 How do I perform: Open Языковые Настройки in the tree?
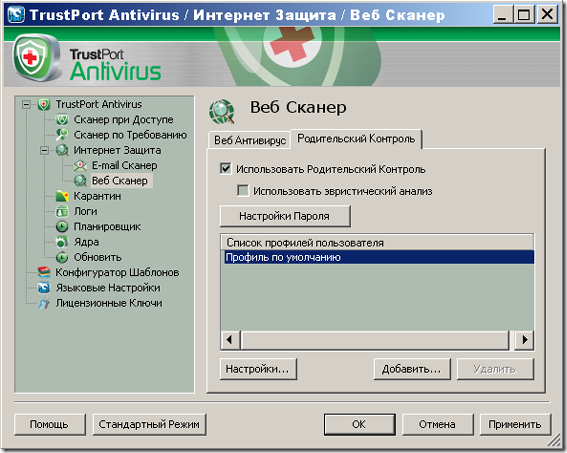pyautogui.click(x=108, y=288)
